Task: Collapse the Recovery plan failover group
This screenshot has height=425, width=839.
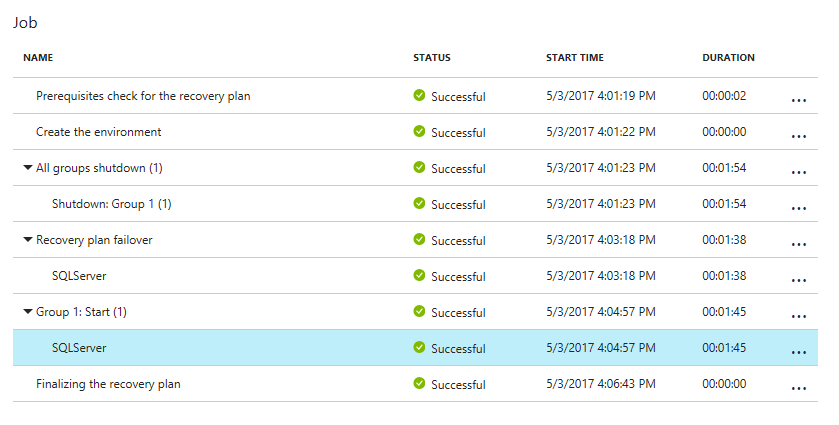Action: [28, 240]
